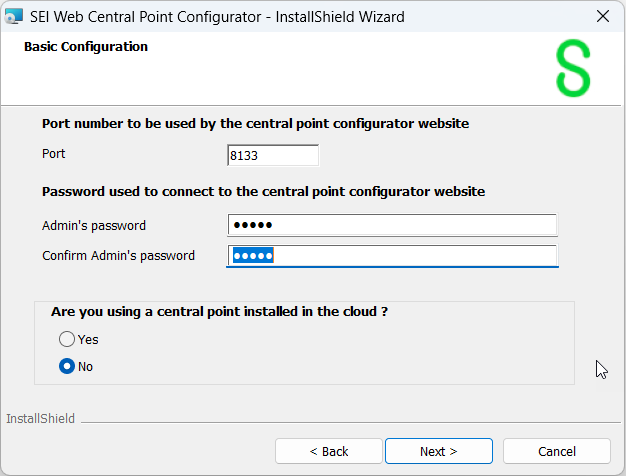626x476 pixels.
Task: Focus the Admin's password field
Action: [392, 225]
